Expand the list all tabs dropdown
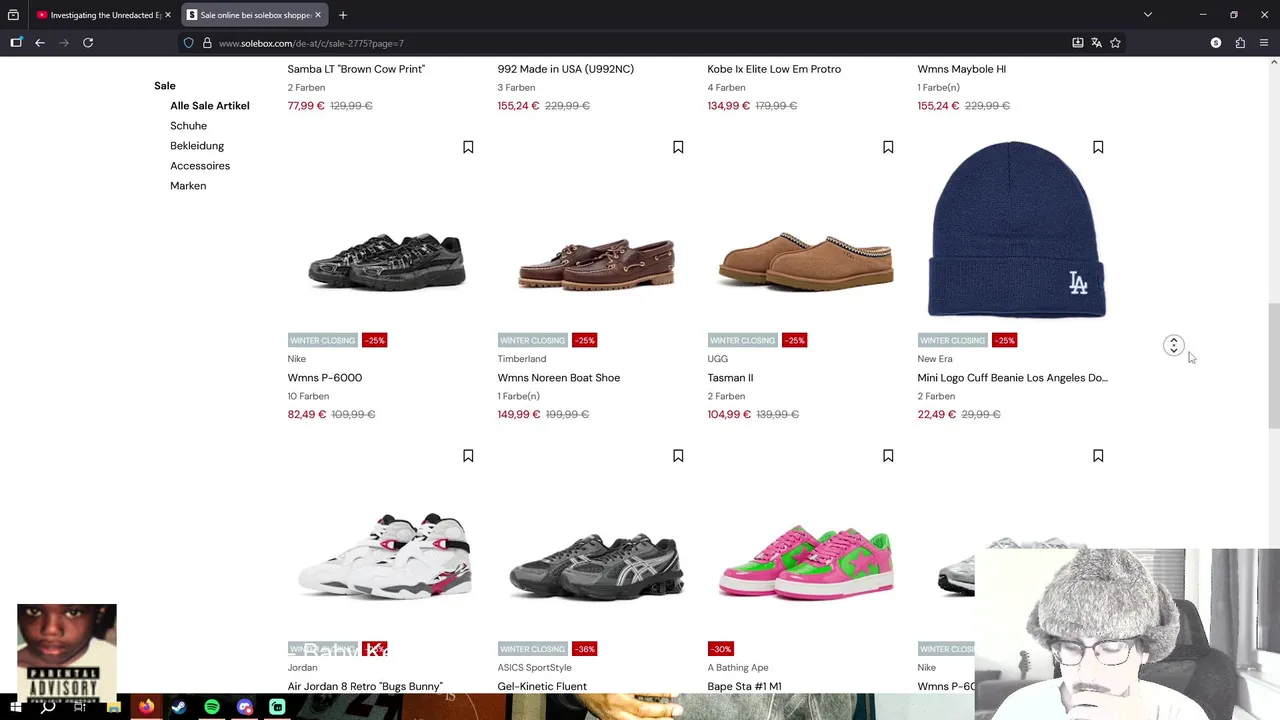 coord(1148,15)
